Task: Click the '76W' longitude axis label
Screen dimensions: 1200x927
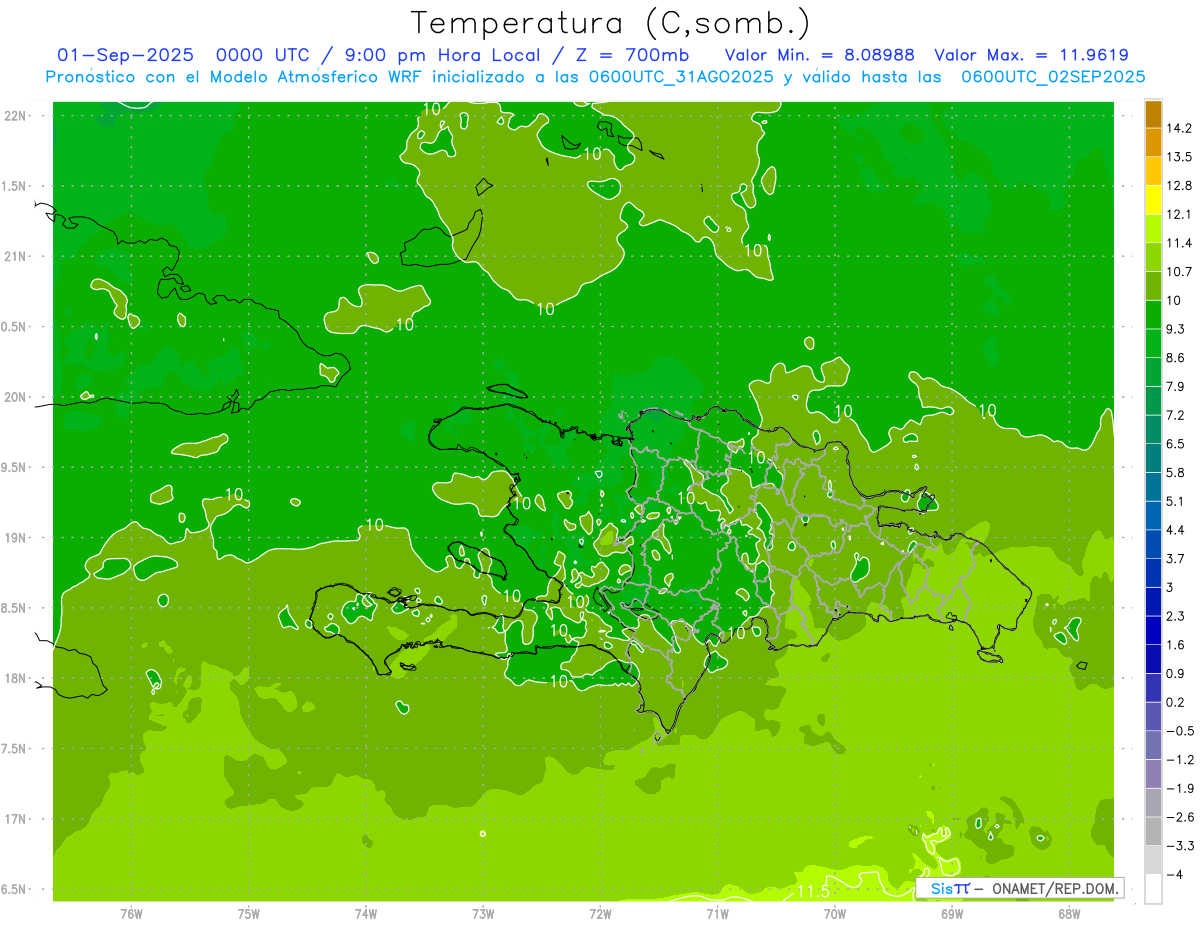Action: 131,914
